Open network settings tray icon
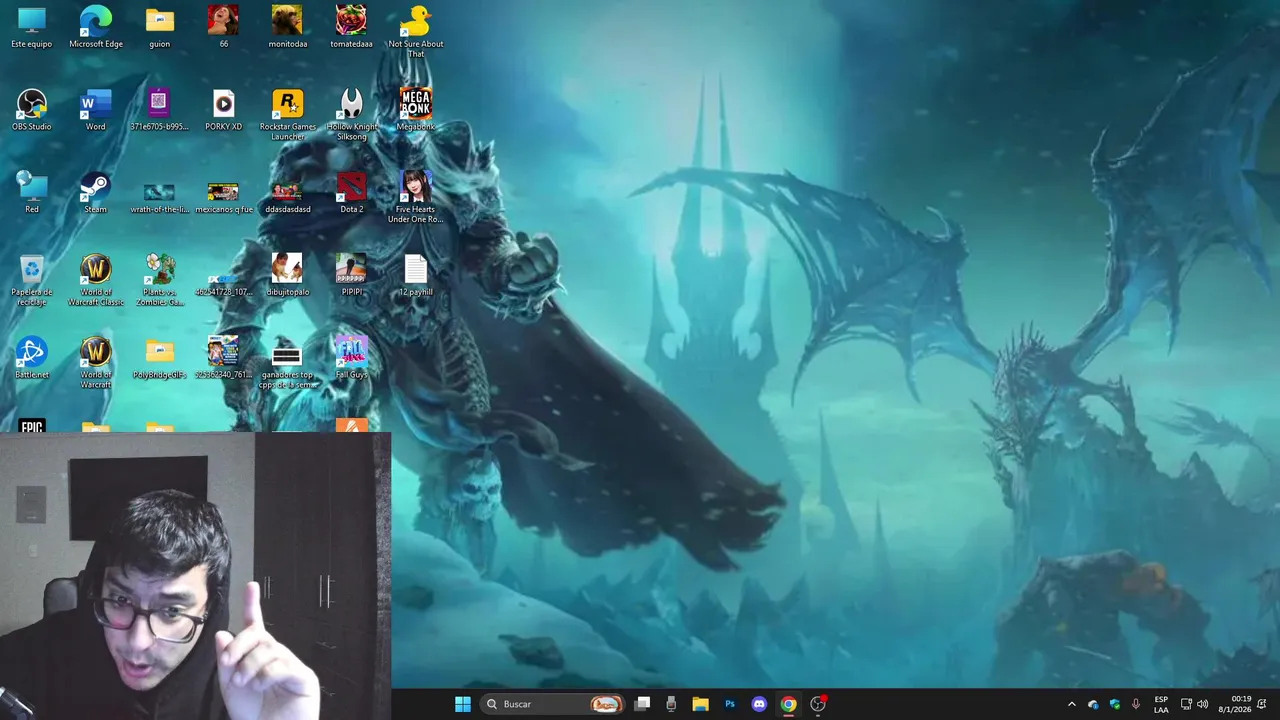 point(1186,704)
